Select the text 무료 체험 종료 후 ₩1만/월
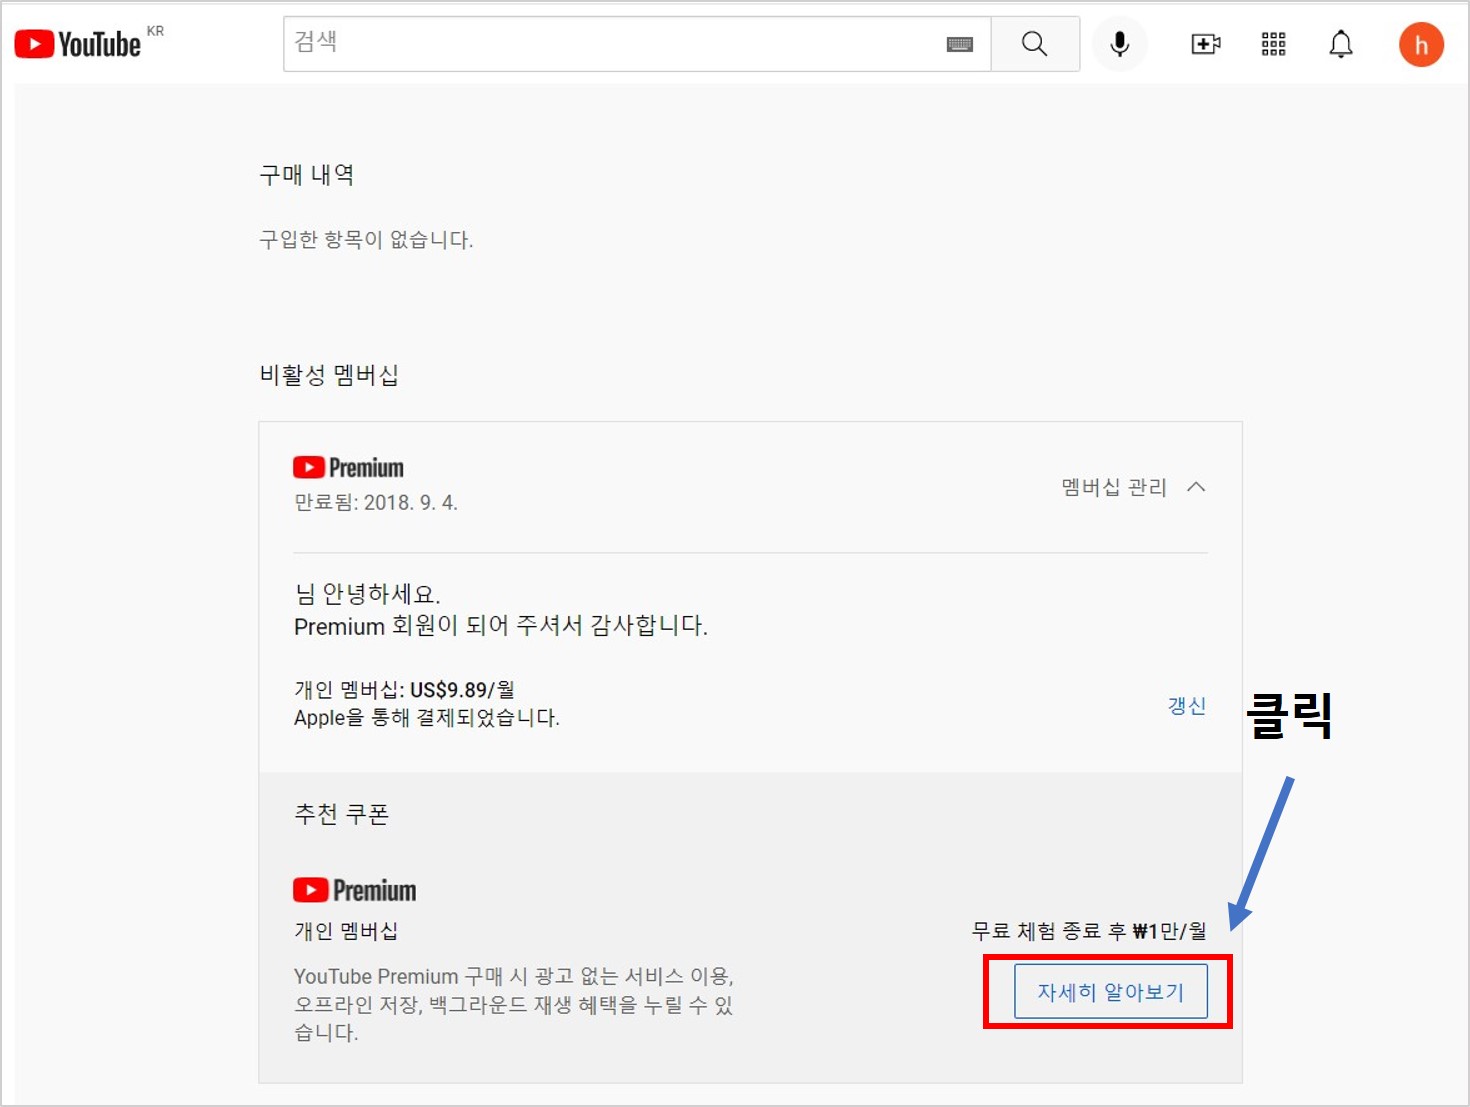 [x=1089, y=931]
